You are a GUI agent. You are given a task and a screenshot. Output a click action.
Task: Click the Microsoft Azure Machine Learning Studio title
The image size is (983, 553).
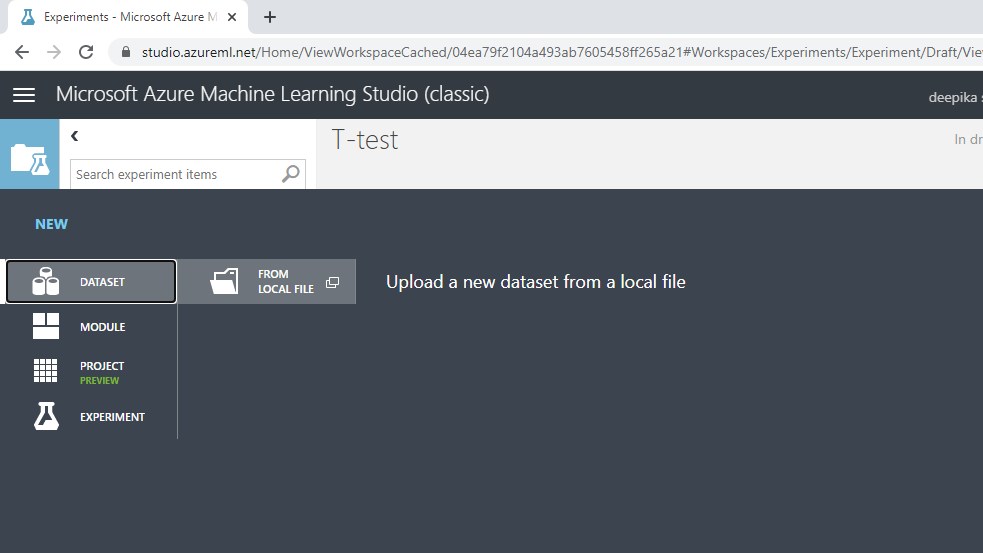(273, 94)
